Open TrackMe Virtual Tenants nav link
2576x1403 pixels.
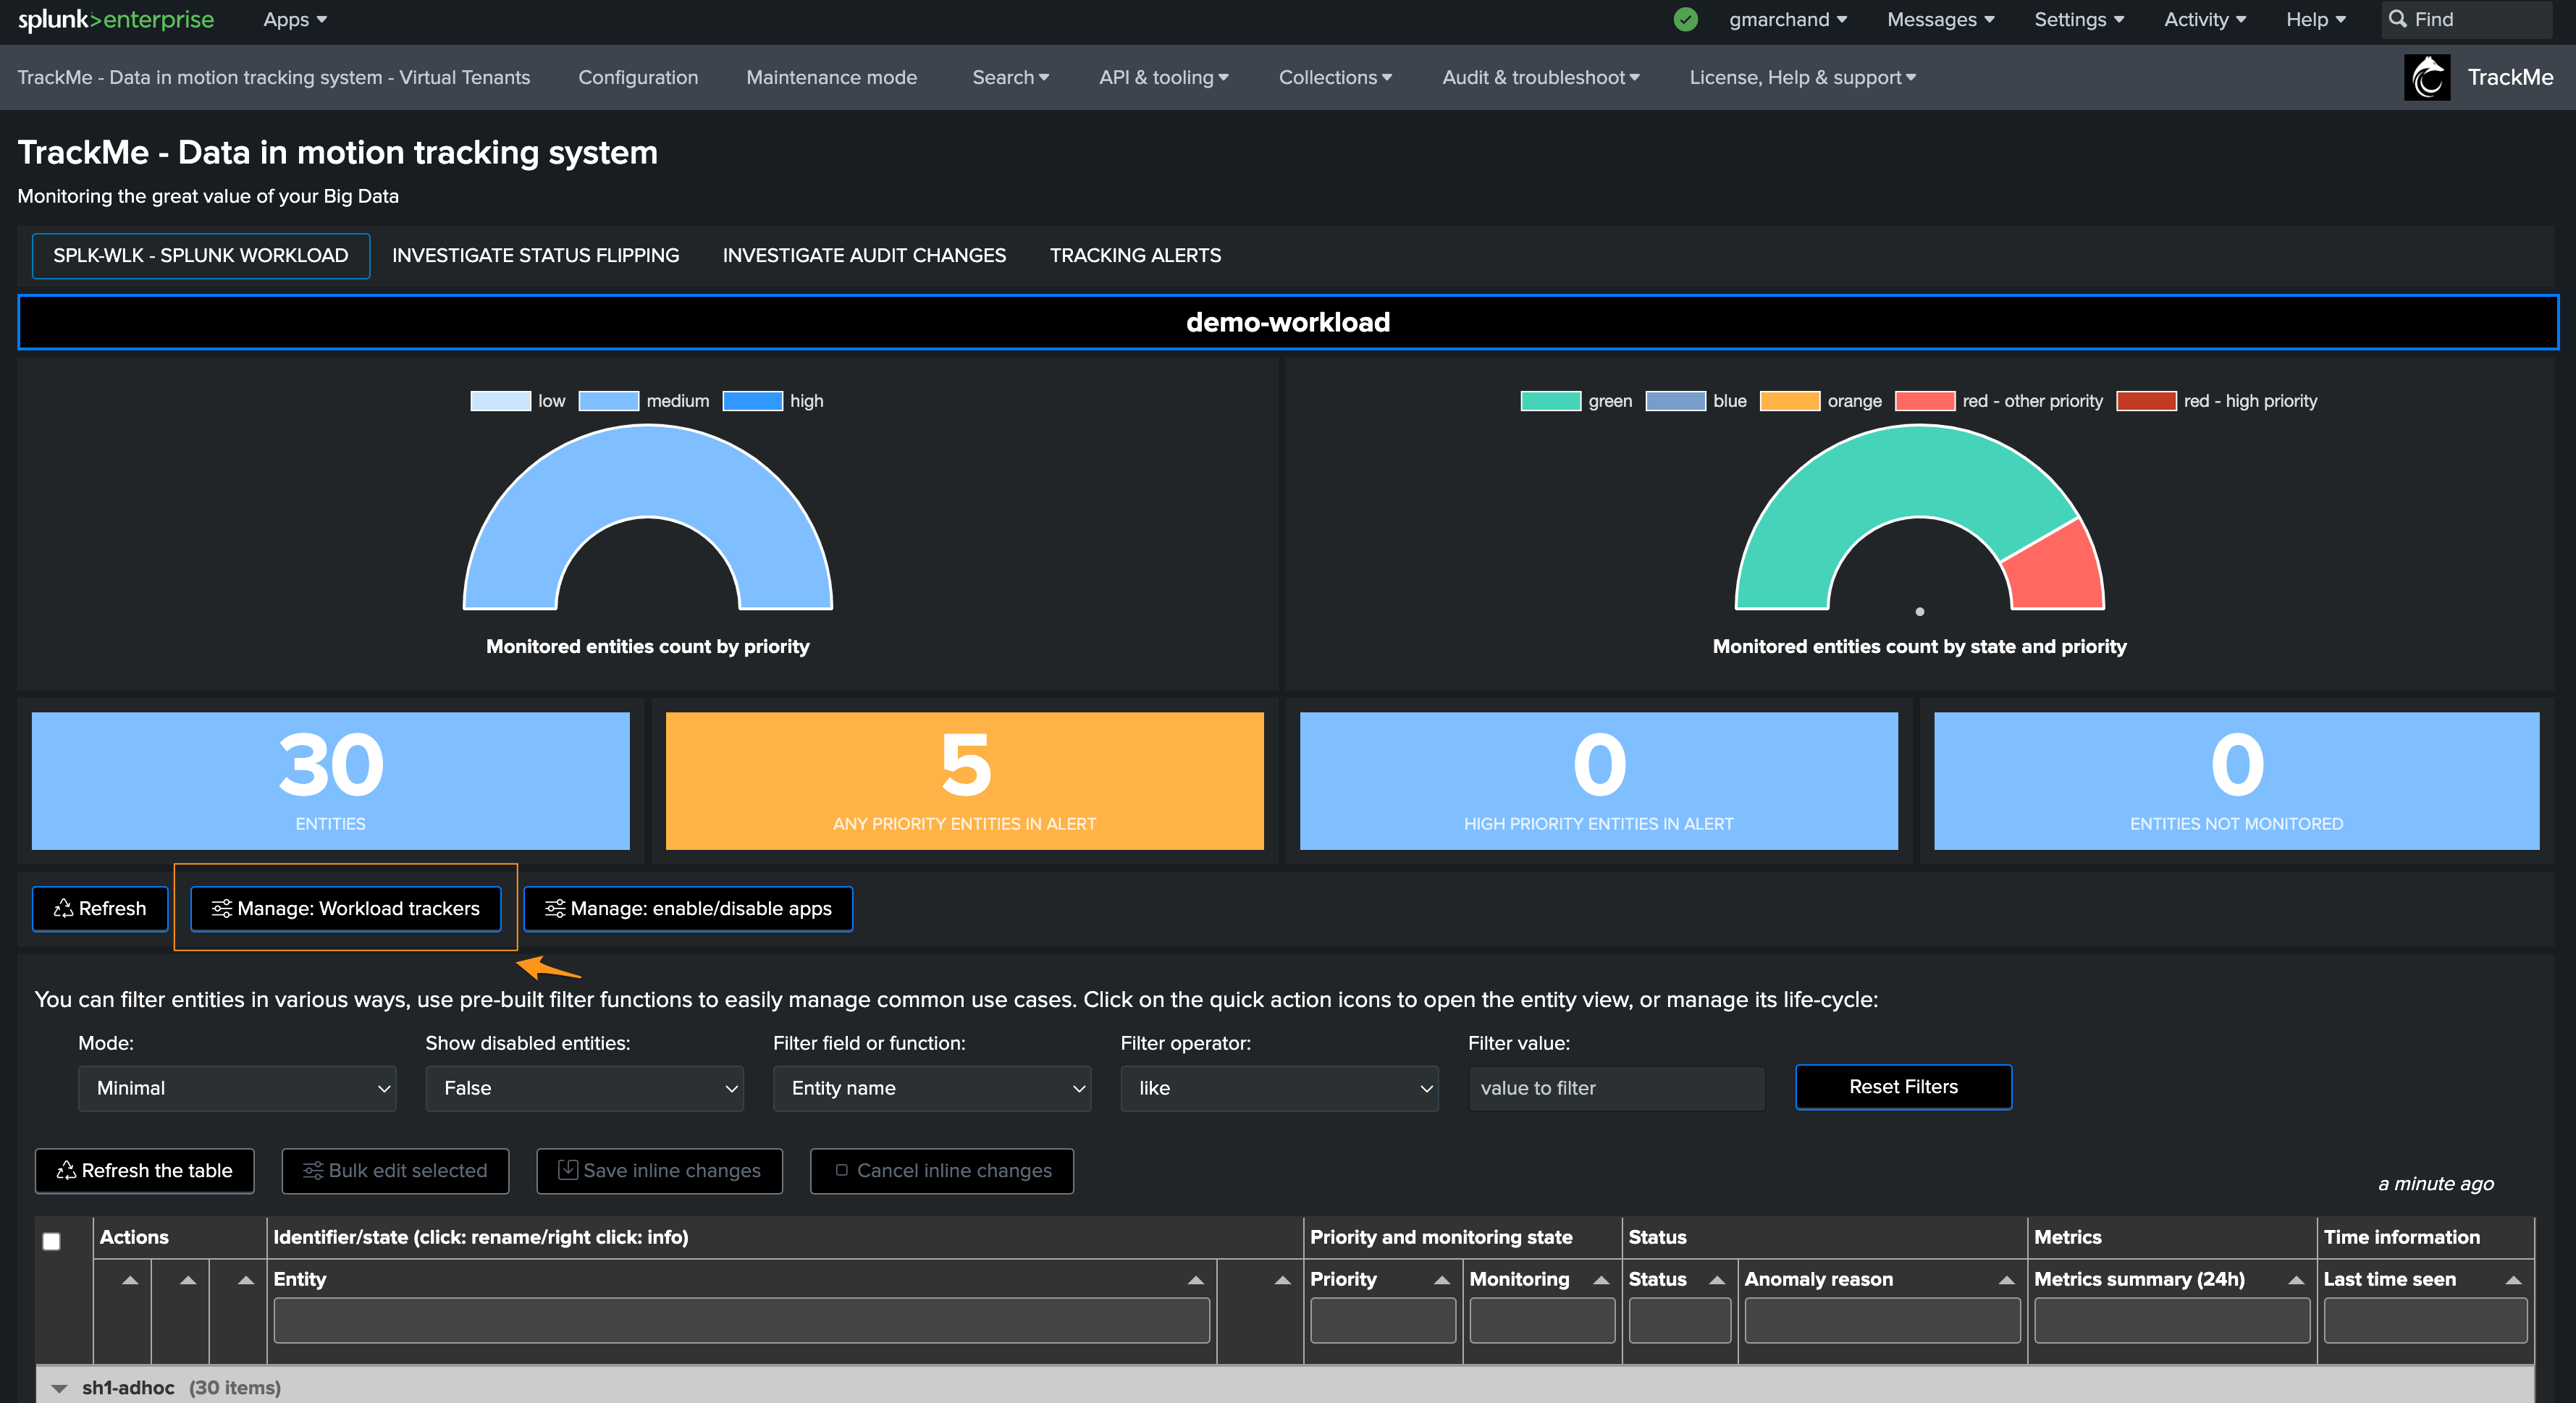(x=274, y=77)
